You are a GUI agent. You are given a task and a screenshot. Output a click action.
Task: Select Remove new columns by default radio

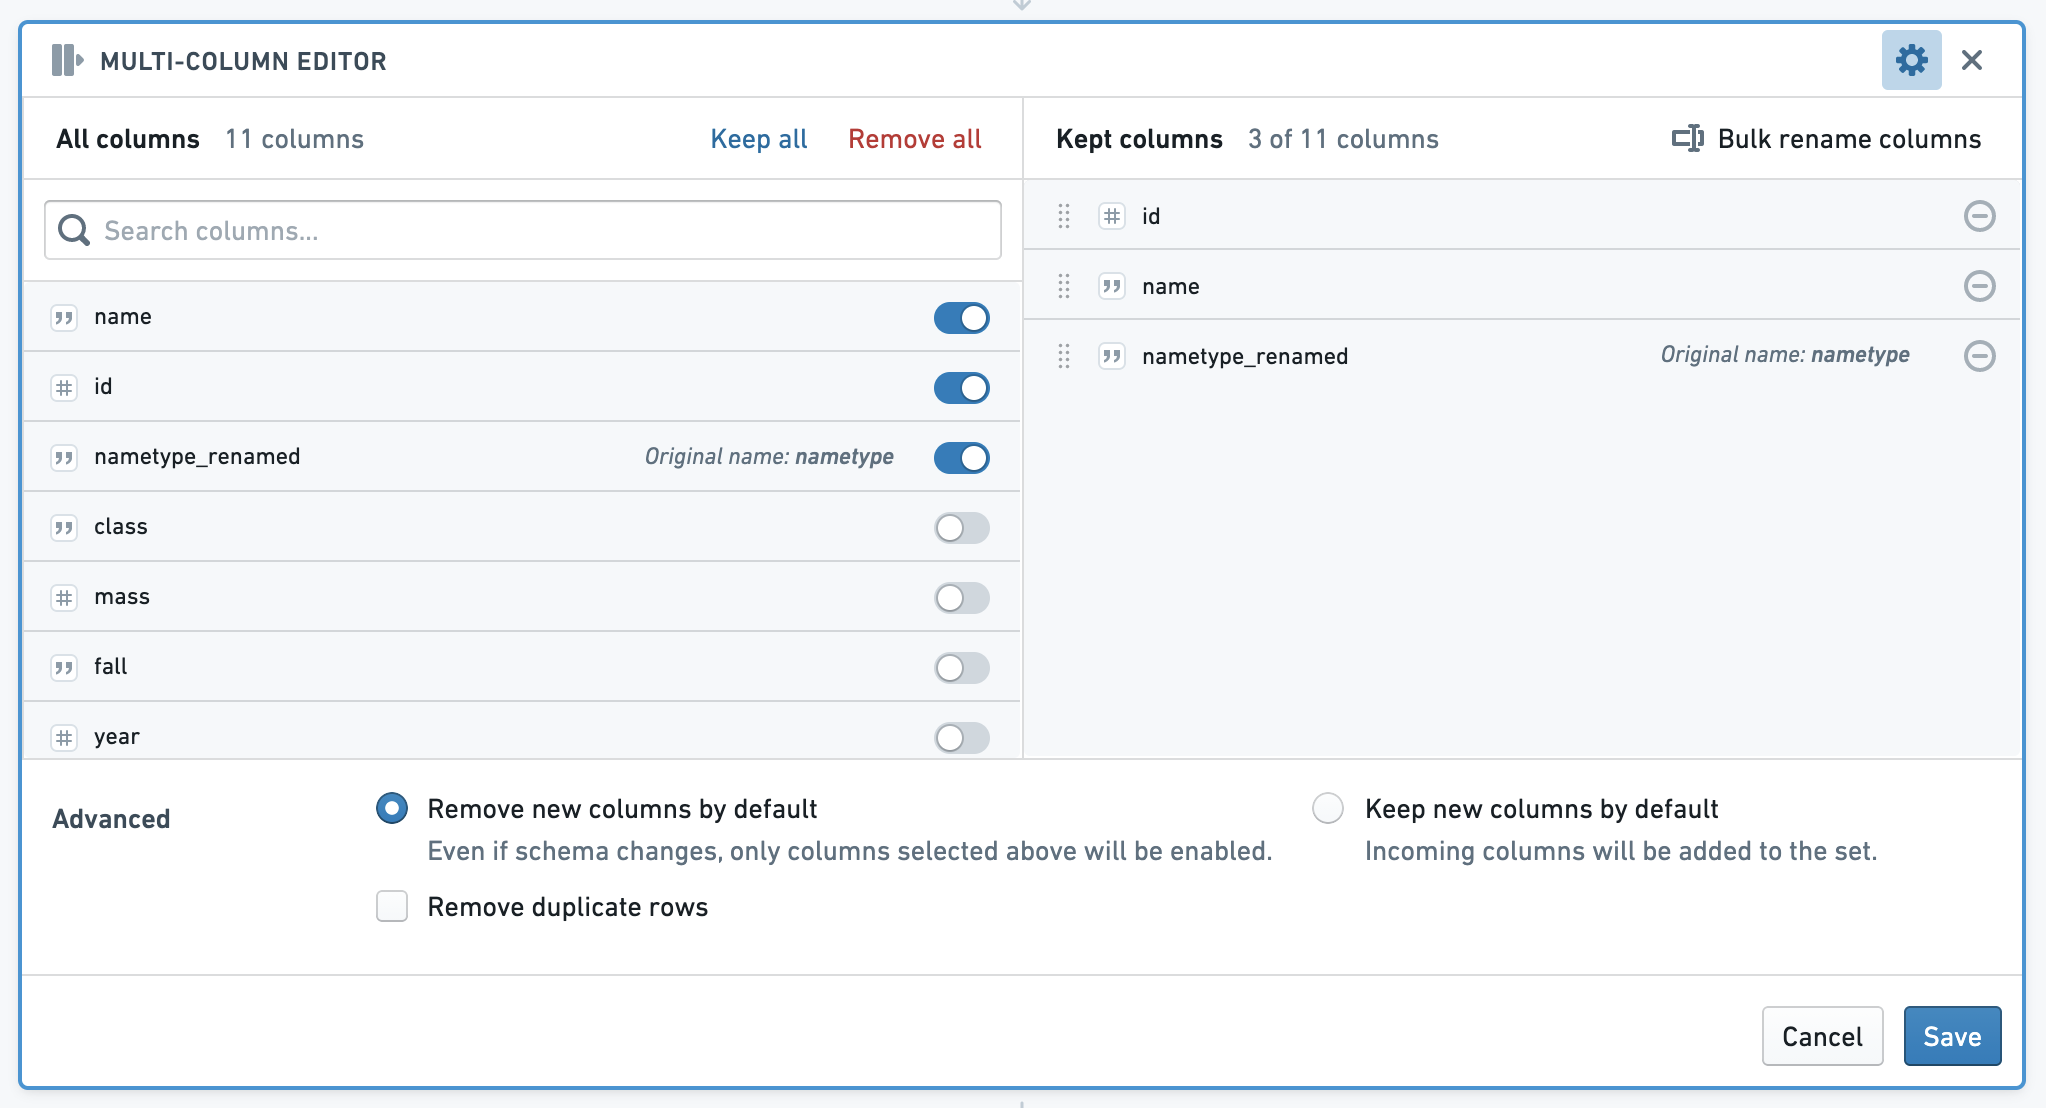pos(392,808)
